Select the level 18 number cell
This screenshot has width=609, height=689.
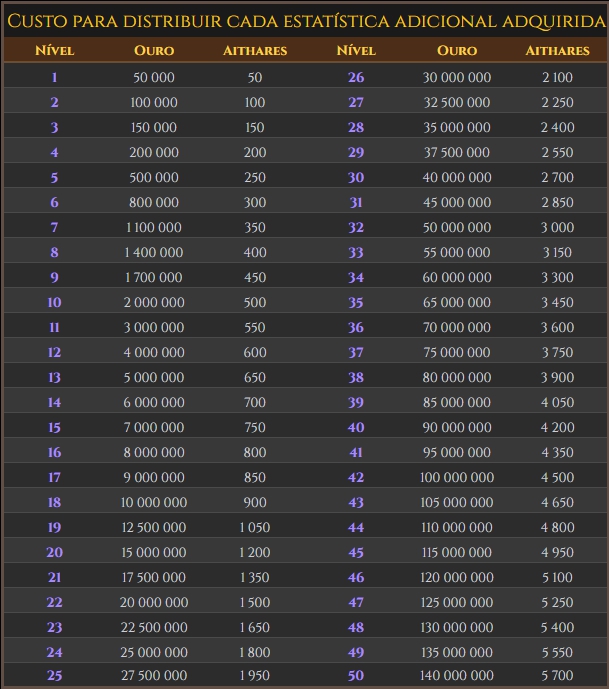tap(54, 502)
